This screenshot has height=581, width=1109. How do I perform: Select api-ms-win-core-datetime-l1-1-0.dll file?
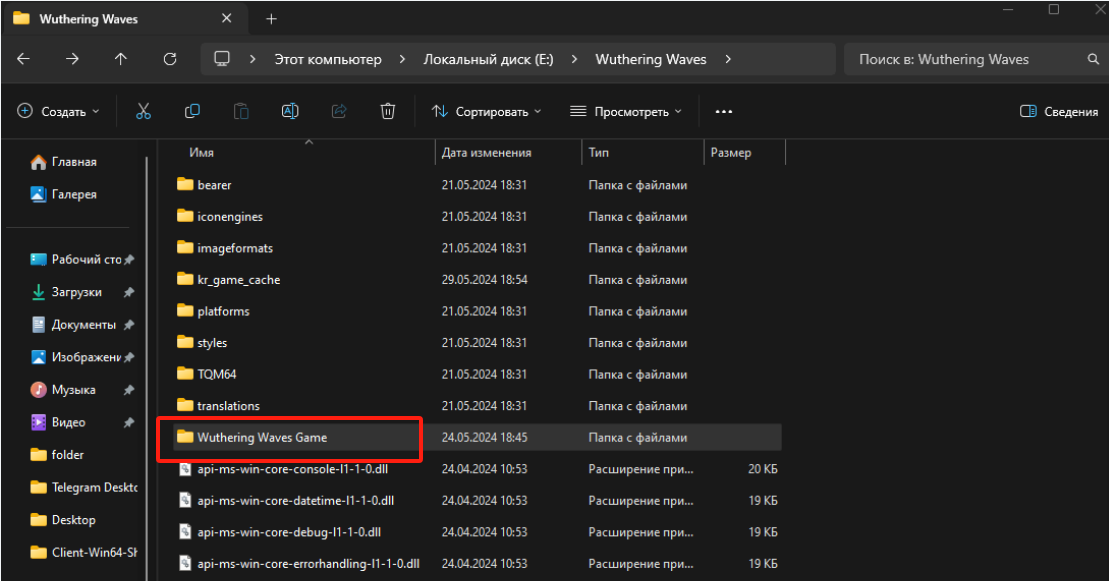(477, 500)
